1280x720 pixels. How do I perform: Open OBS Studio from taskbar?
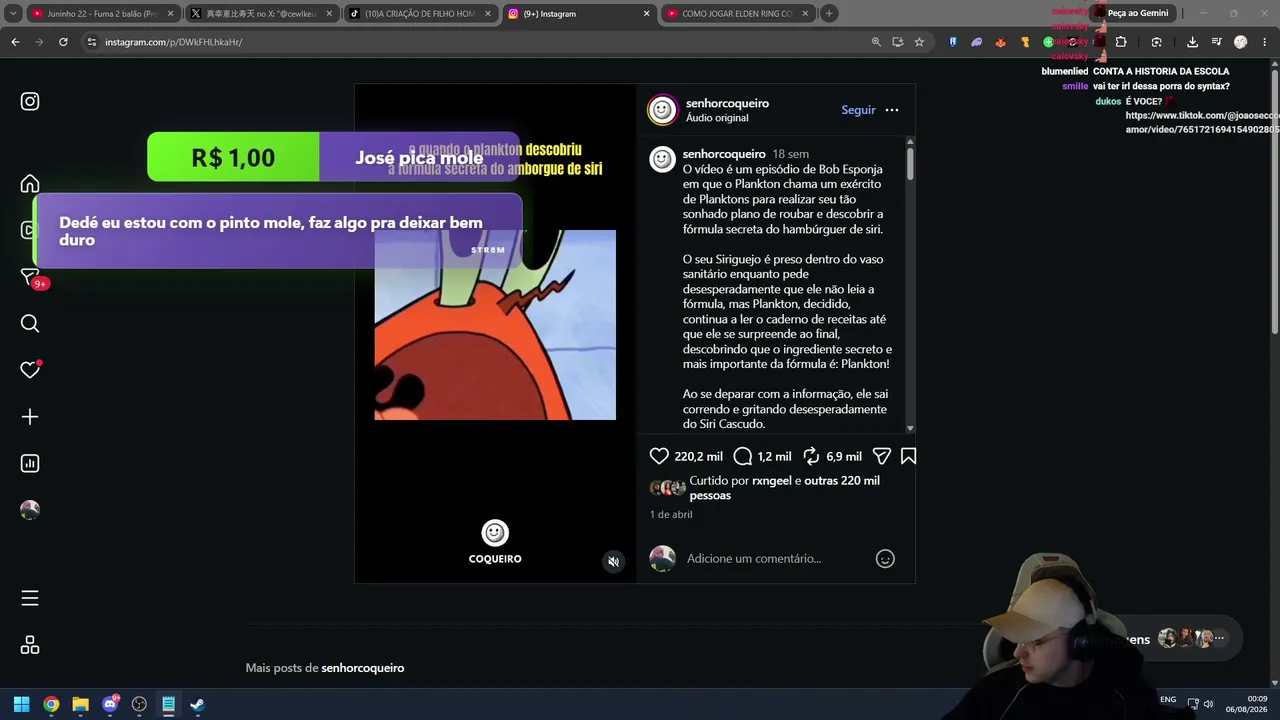(139, 704)
